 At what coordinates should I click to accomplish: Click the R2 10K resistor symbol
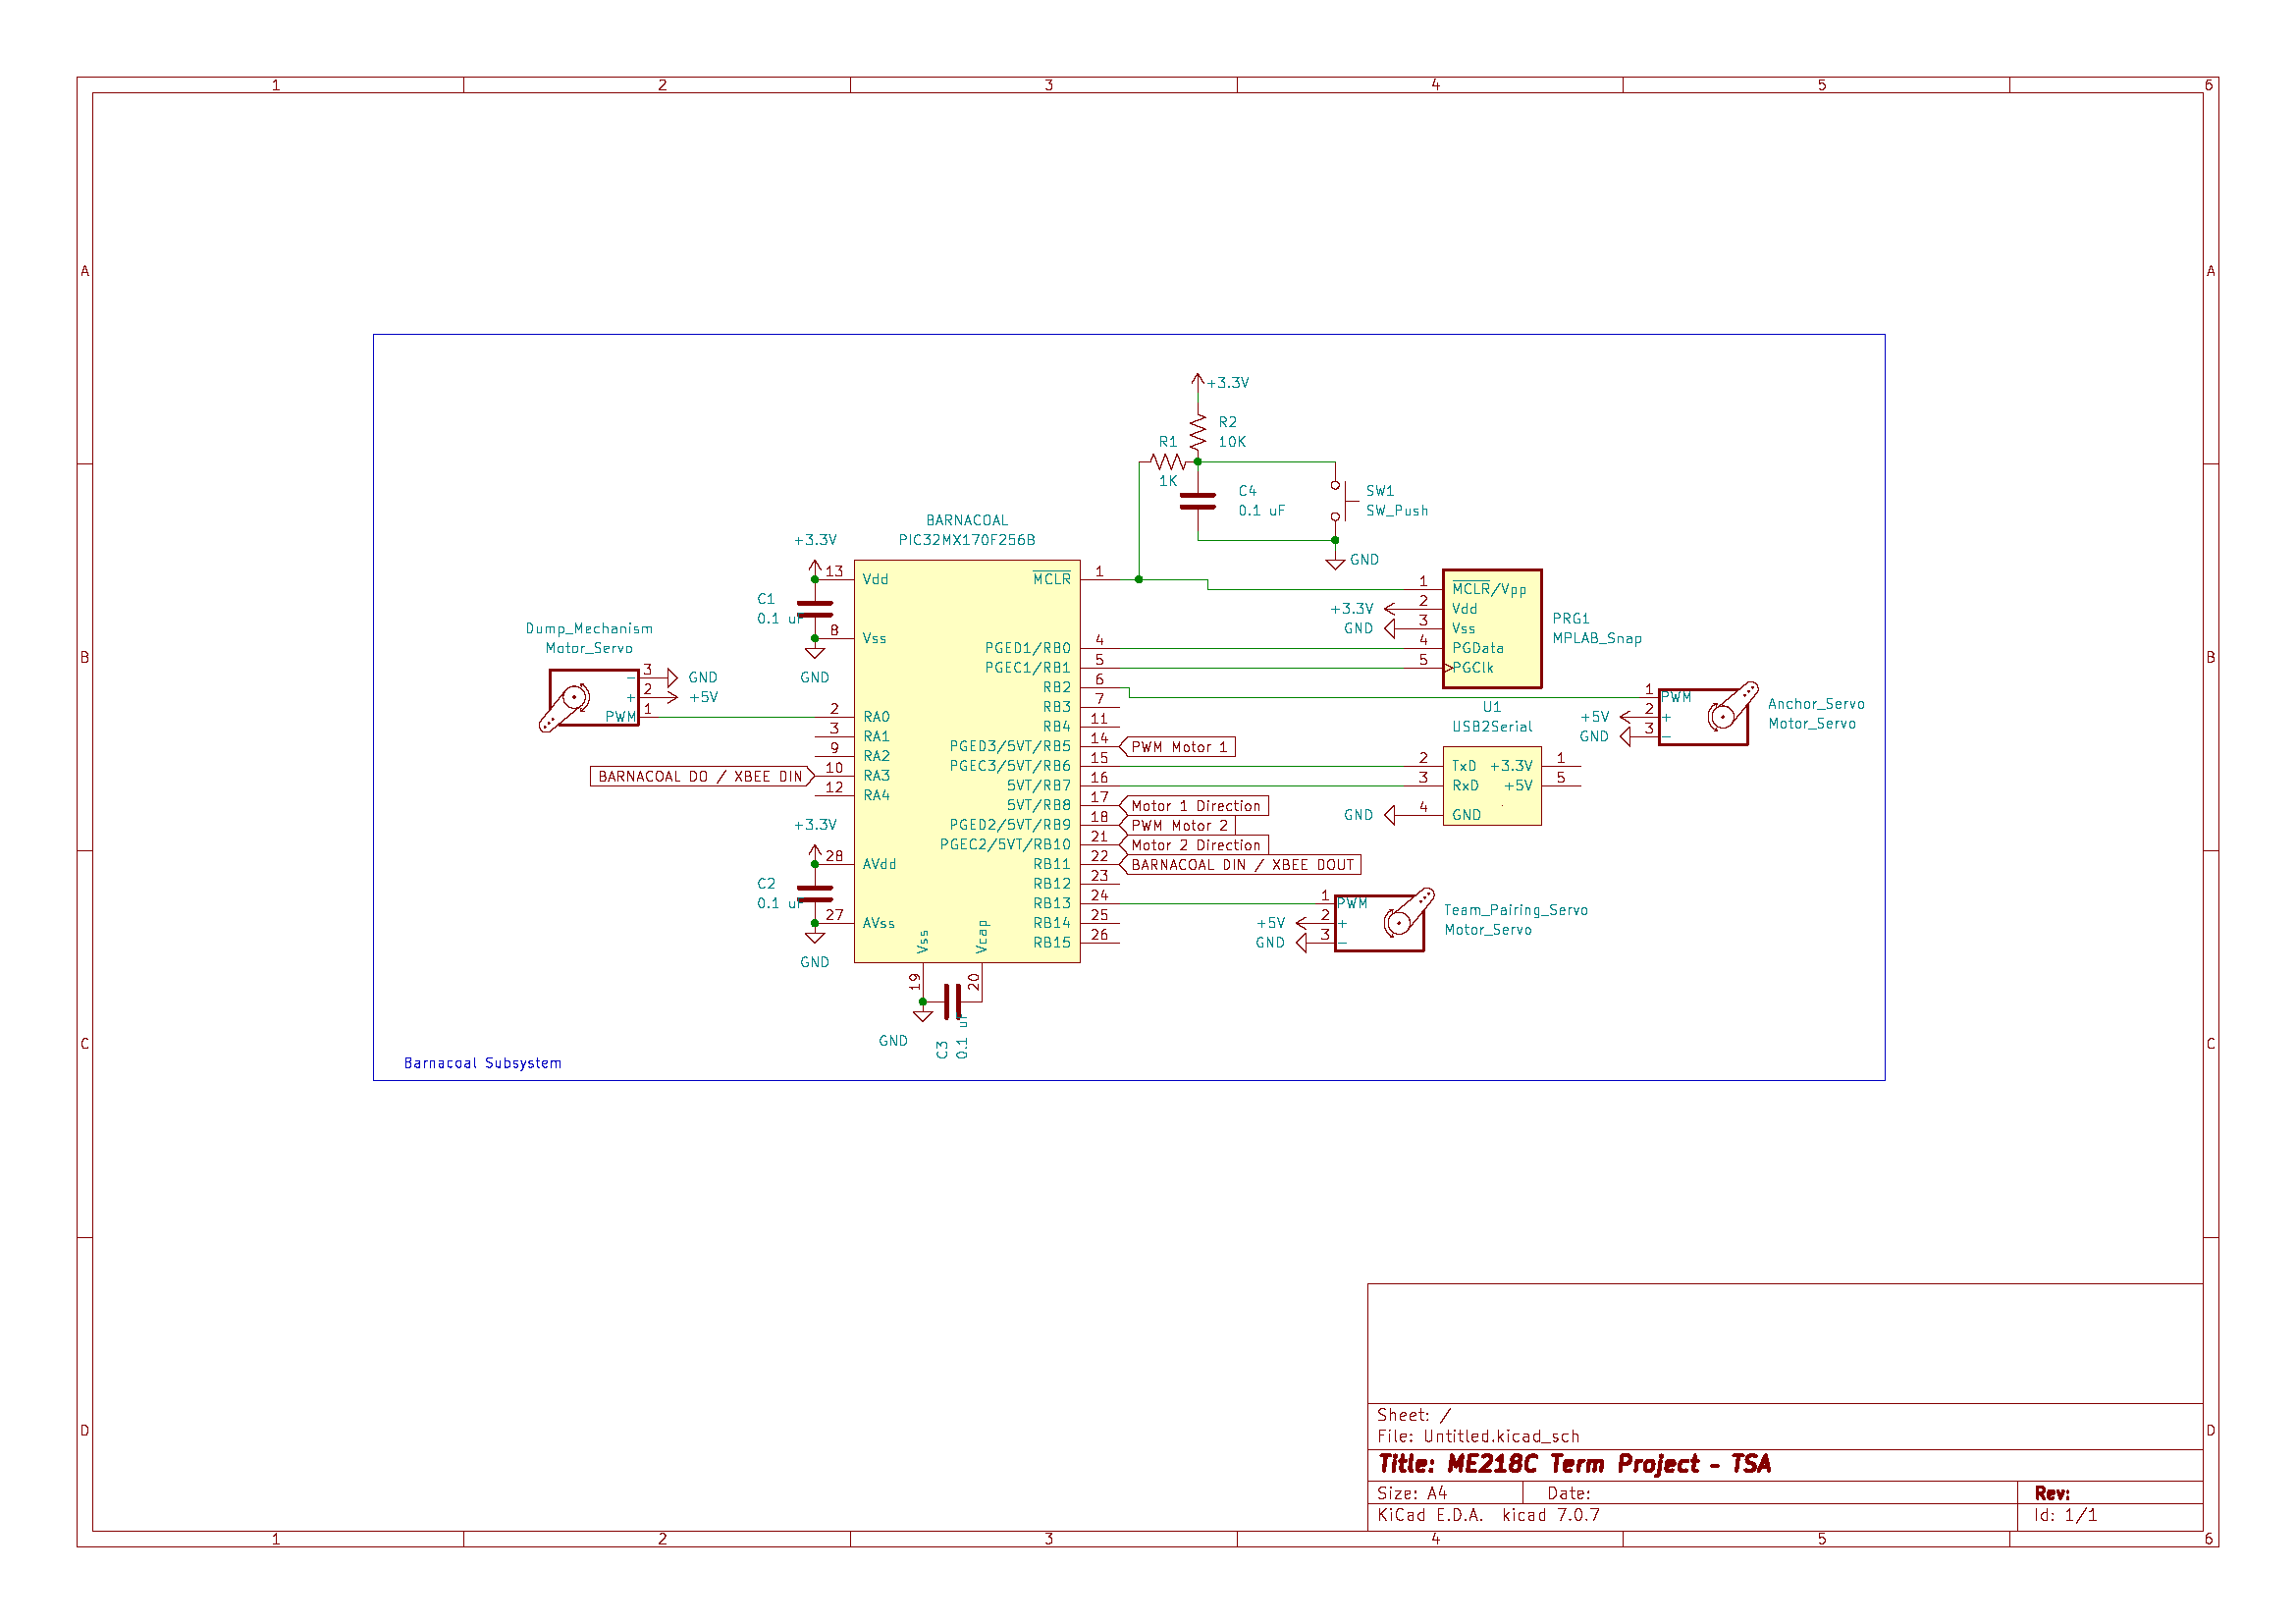click(x=1196, y=432)
